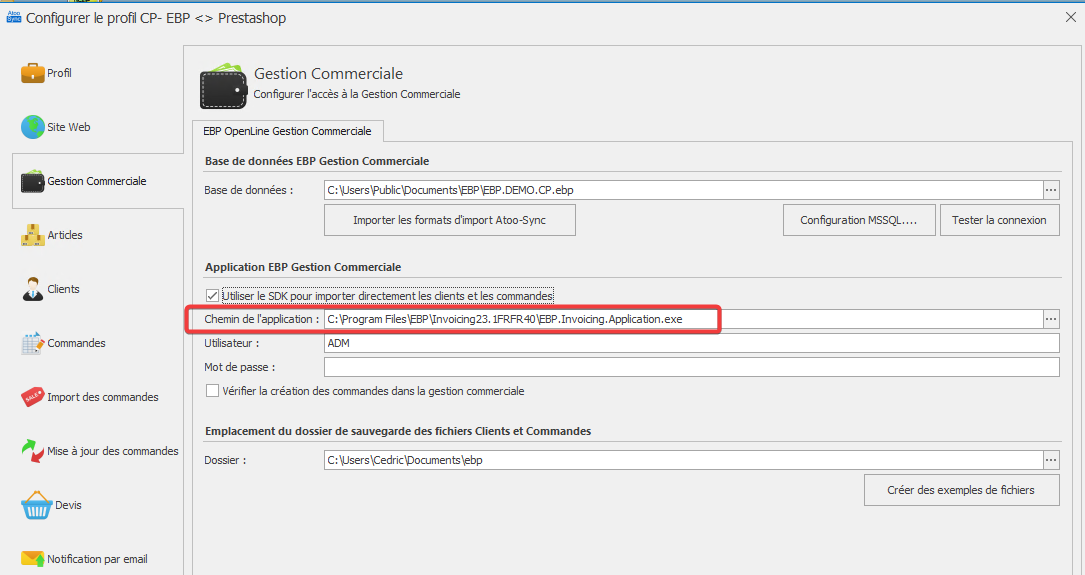1085x575 pixels.
Task: Click Application EBP Gestion Commerciale heading
Action: coord(303,267)
